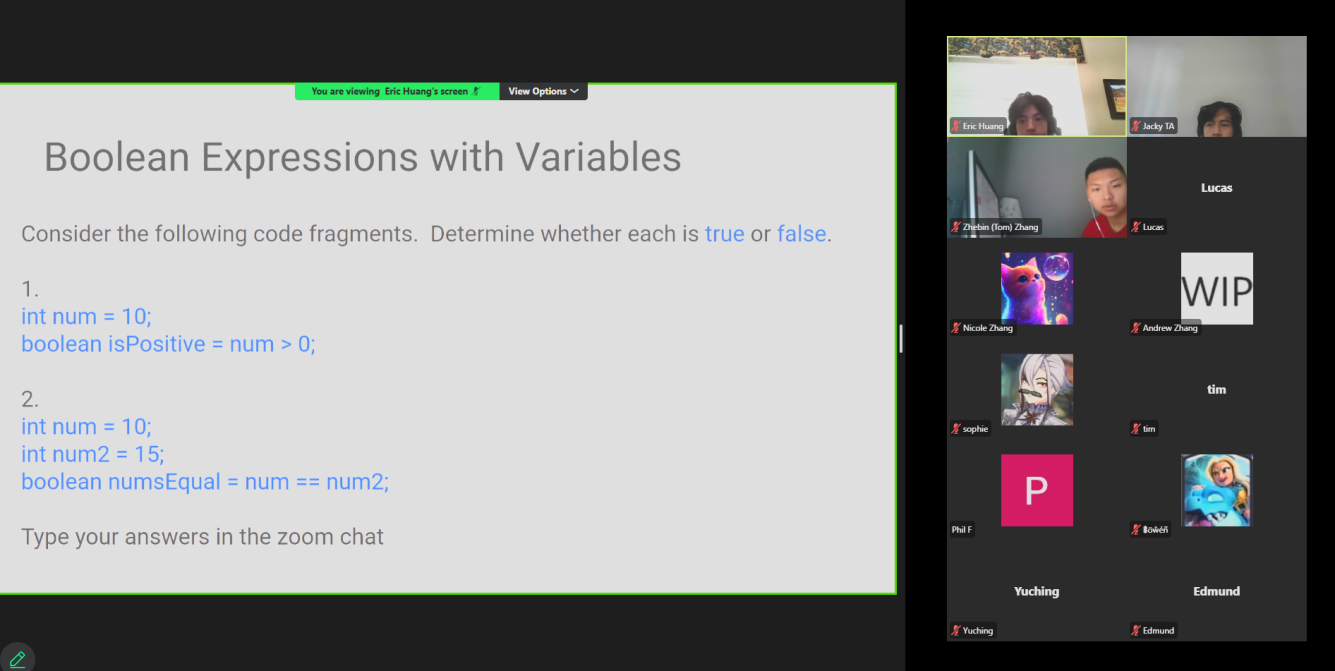Click Eric Huang's muted microphone icon
1335x671 pixels.
pyautogui.click(x=956, y=126)
